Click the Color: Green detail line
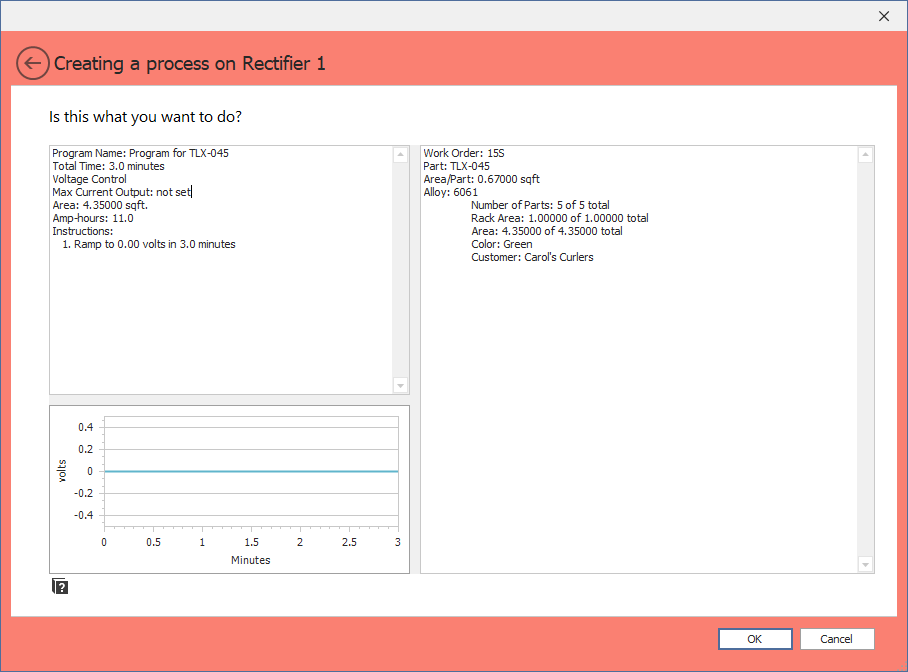 coord(501,244)
